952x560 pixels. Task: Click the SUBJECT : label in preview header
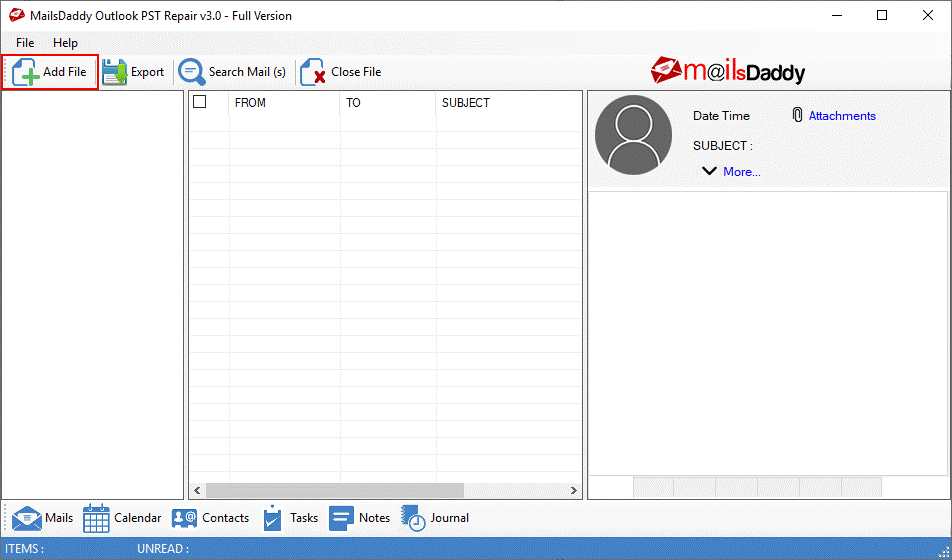pyautogui.click(x=722, y=146)
